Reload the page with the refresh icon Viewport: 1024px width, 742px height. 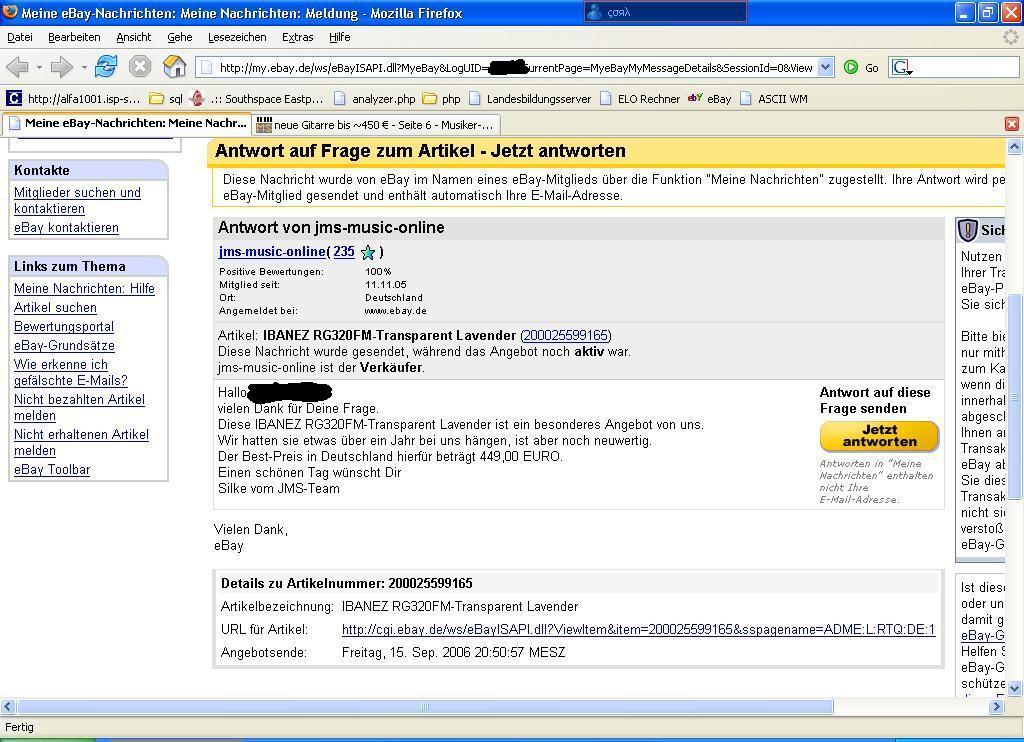tap(106, 67)
